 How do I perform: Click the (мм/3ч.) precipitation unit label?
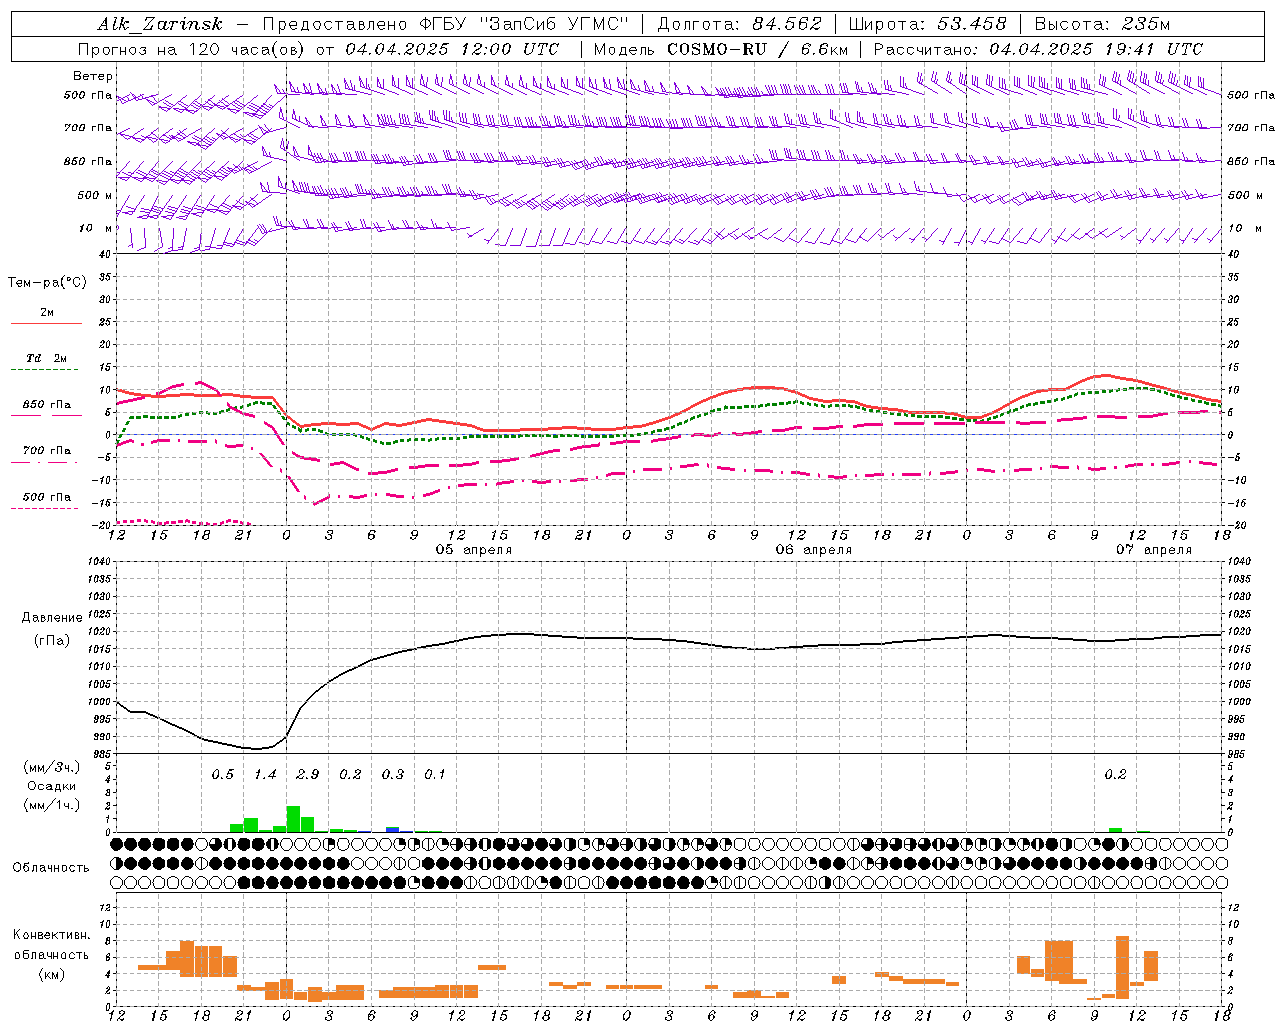52,767
